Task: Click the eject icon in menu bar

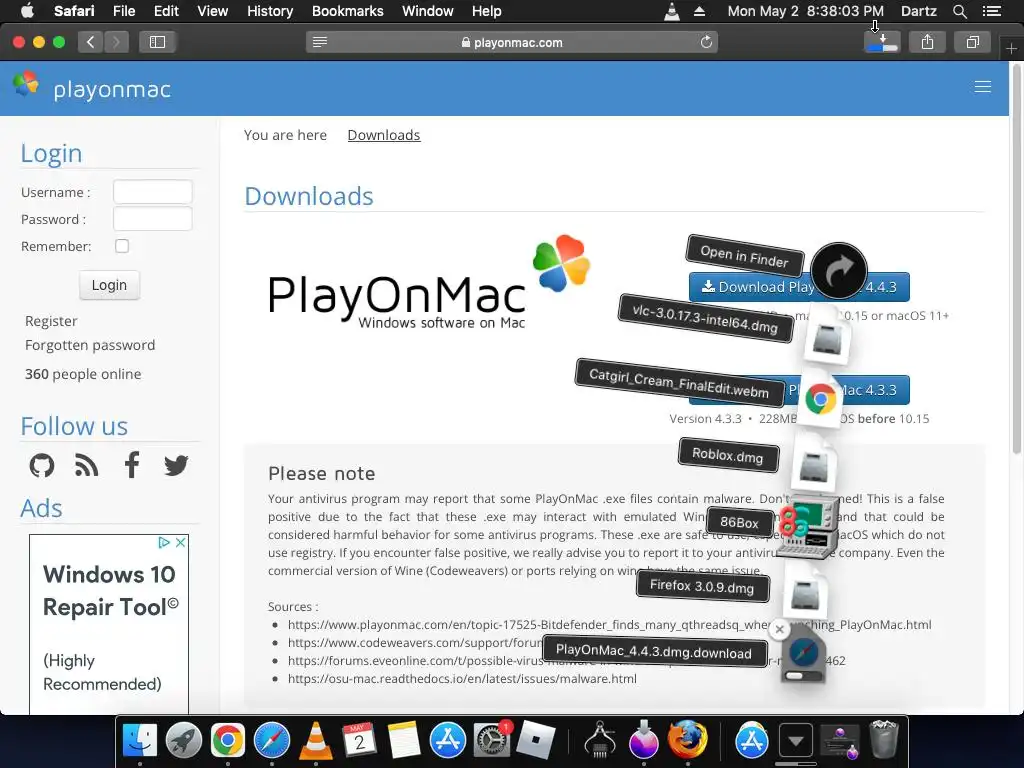Action: (699, 11)
